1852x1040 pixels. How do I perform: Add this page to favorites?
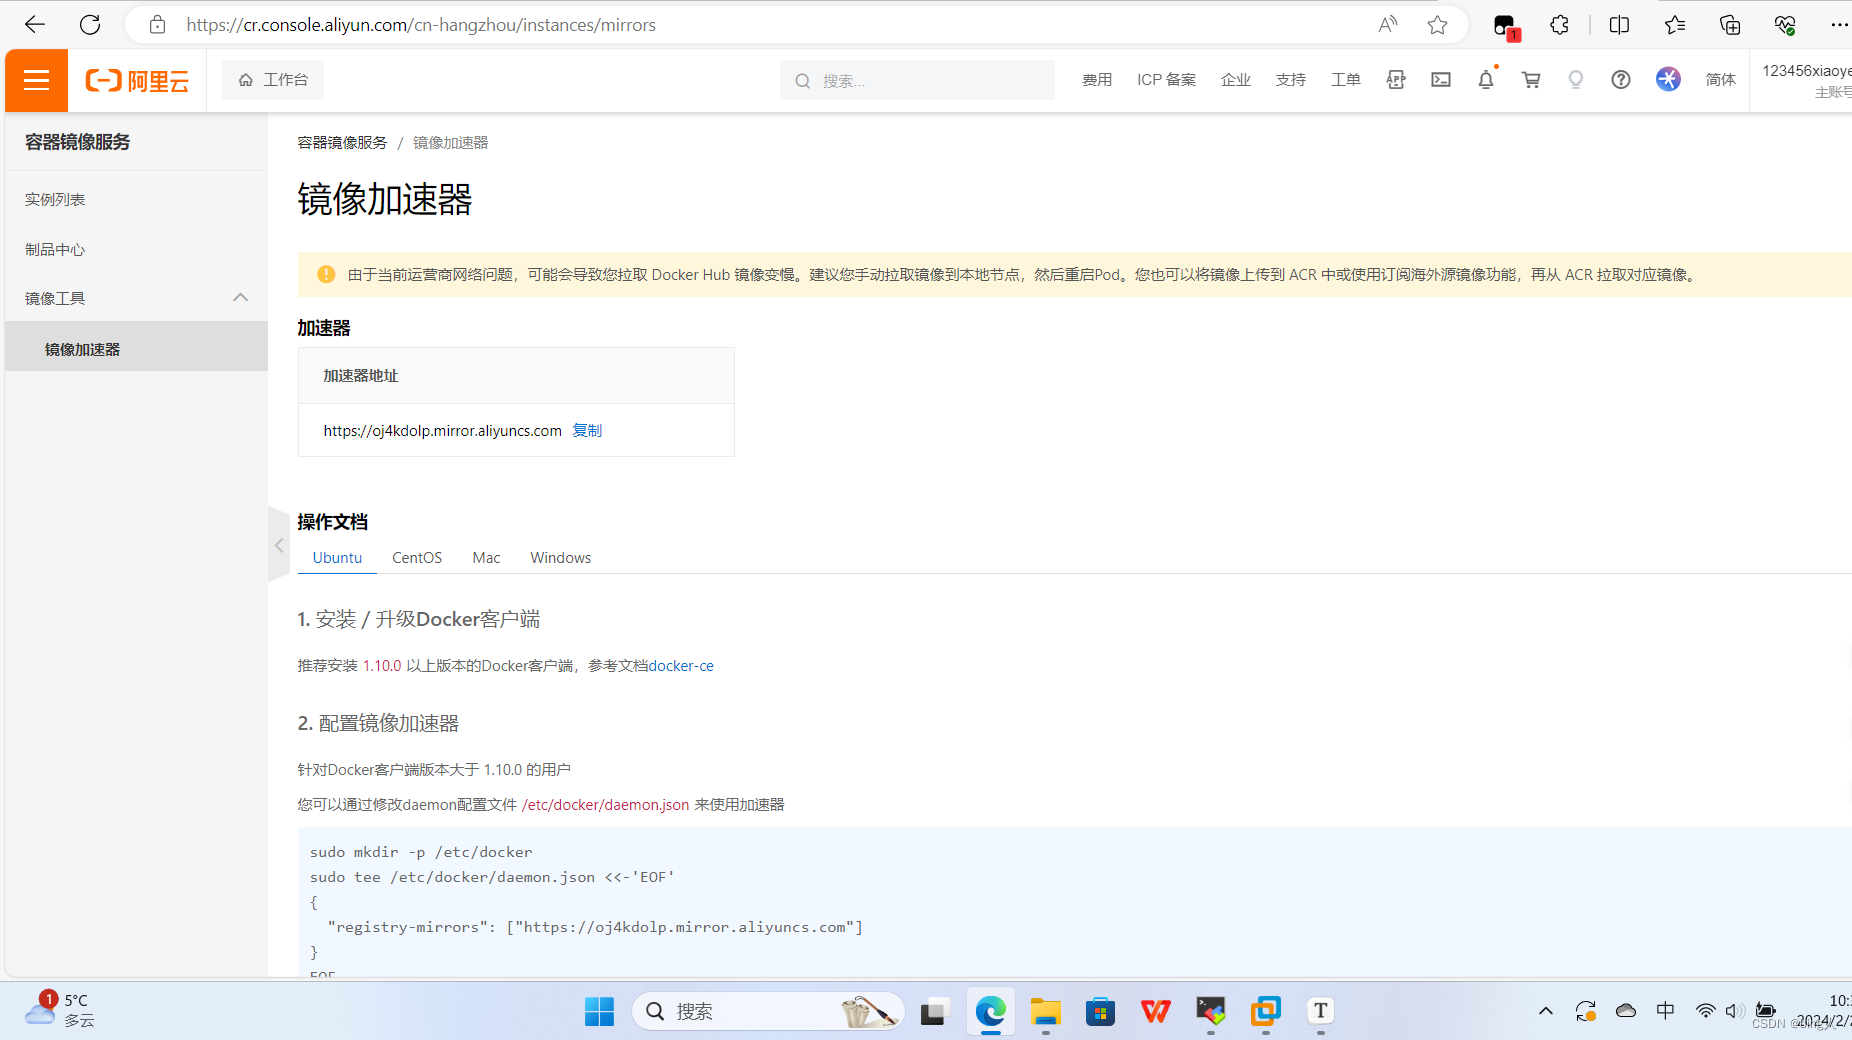click(1437, 25)
